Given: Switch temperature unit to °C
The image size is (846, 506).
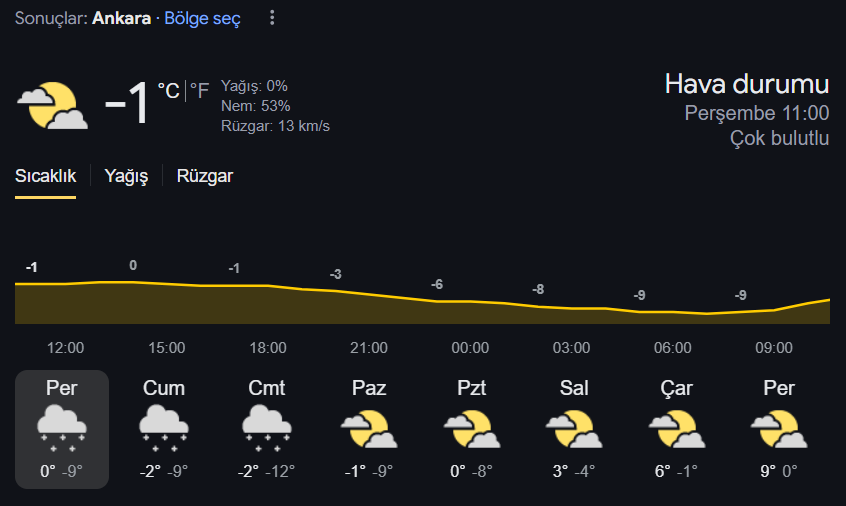Looking at the screenshot, I should (168, 91).
